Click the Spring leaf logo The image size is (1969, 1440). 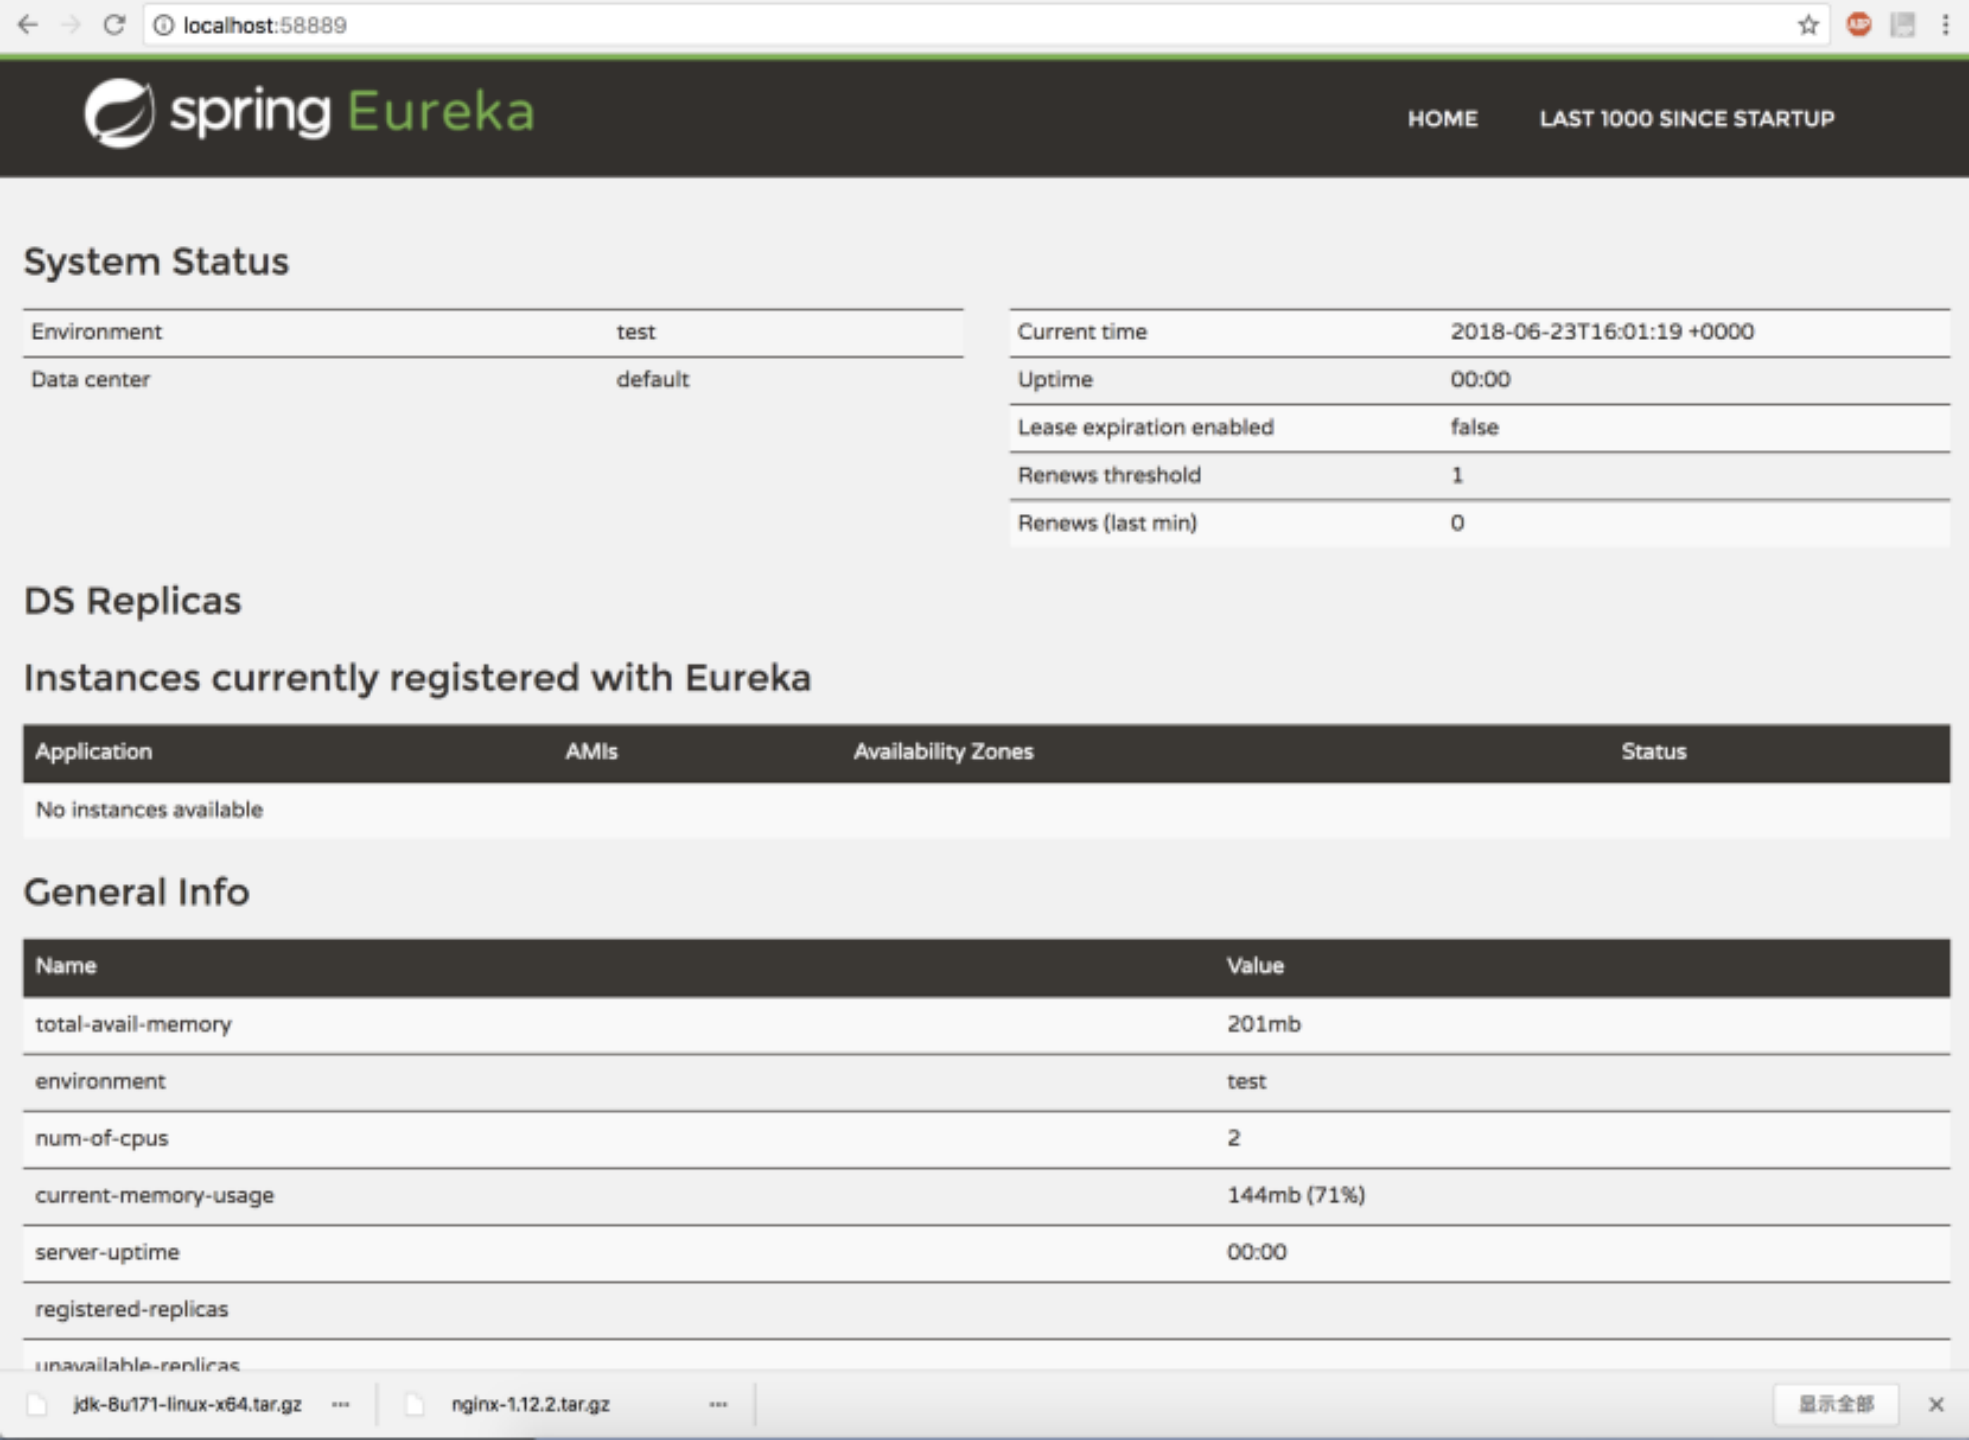(119, 113)
